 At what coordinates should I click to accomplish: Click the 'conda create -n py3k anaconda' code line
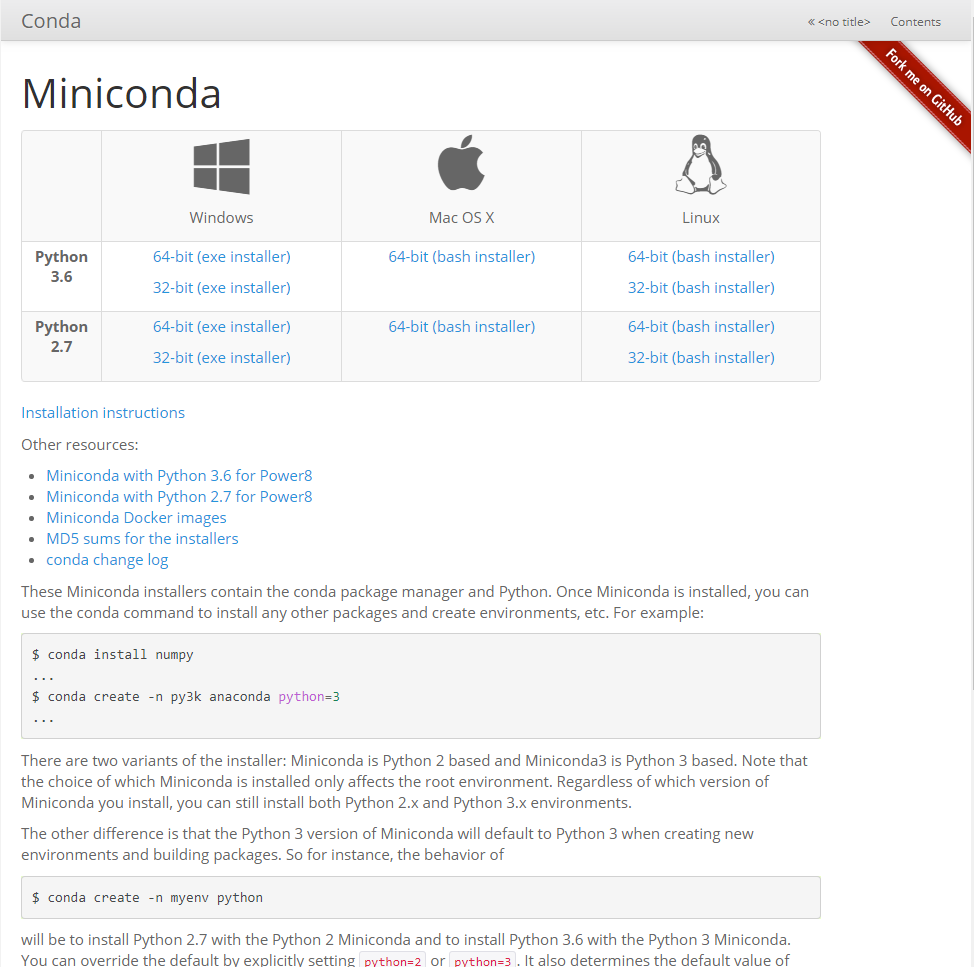186,697
